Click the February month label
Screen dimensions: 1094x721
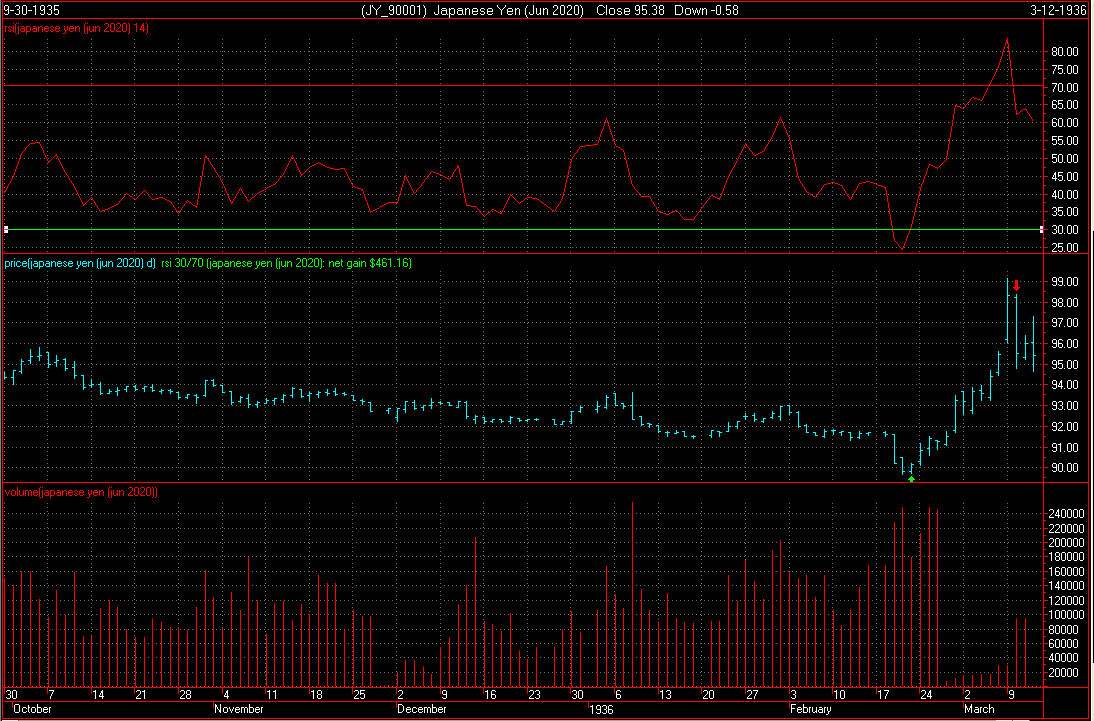coord(810,709)
